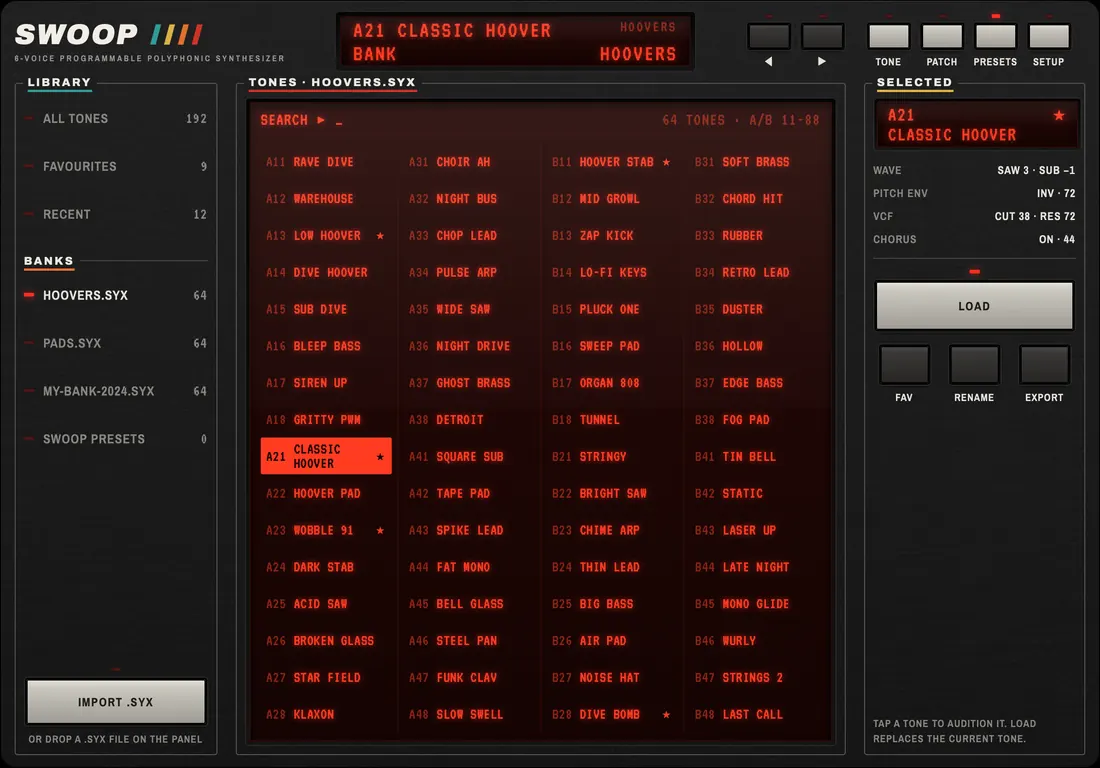1100x768 pixels.
Task: Select the PADS.SYX bank
Action: point(116,343)
